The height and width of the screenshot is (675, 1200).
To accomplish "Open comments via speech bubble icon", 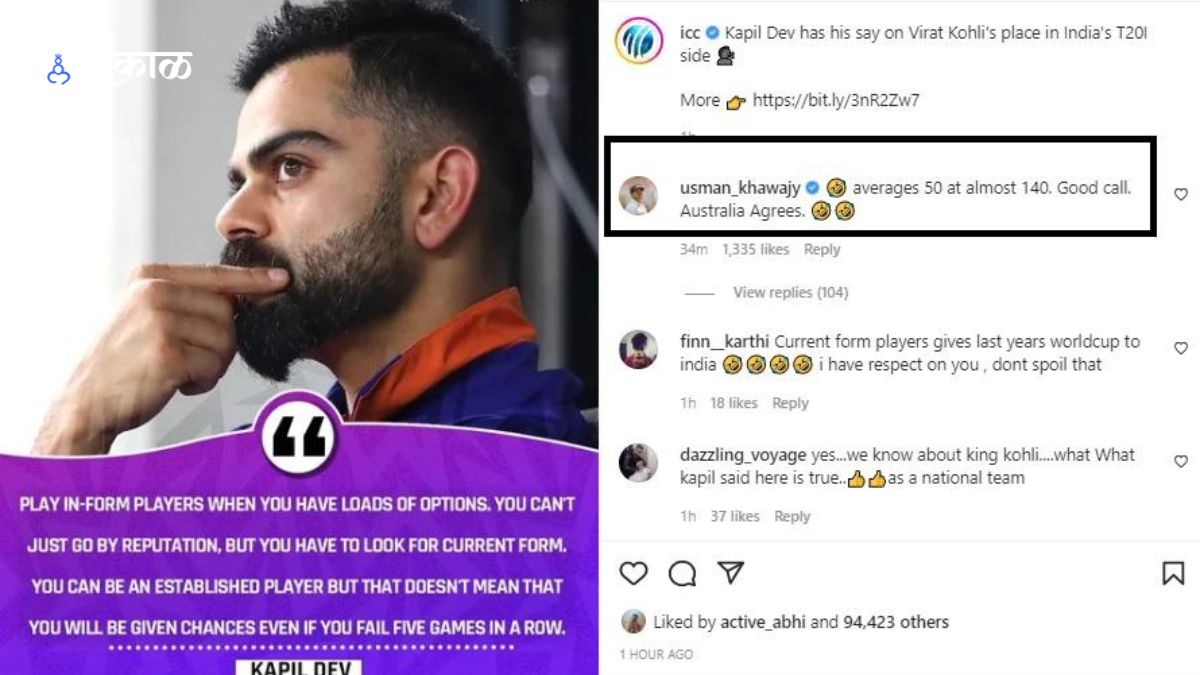I will pyautogui.click(x=682, y=573).
